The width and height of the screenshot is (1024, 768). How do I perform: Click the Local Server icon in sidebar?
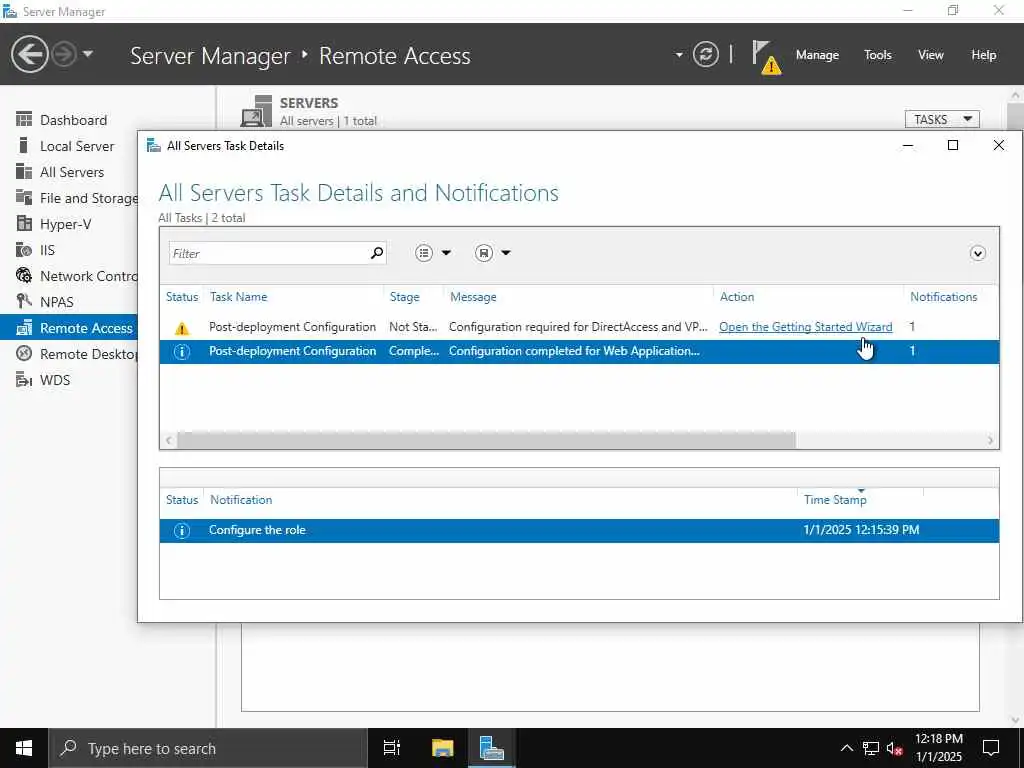24,145
